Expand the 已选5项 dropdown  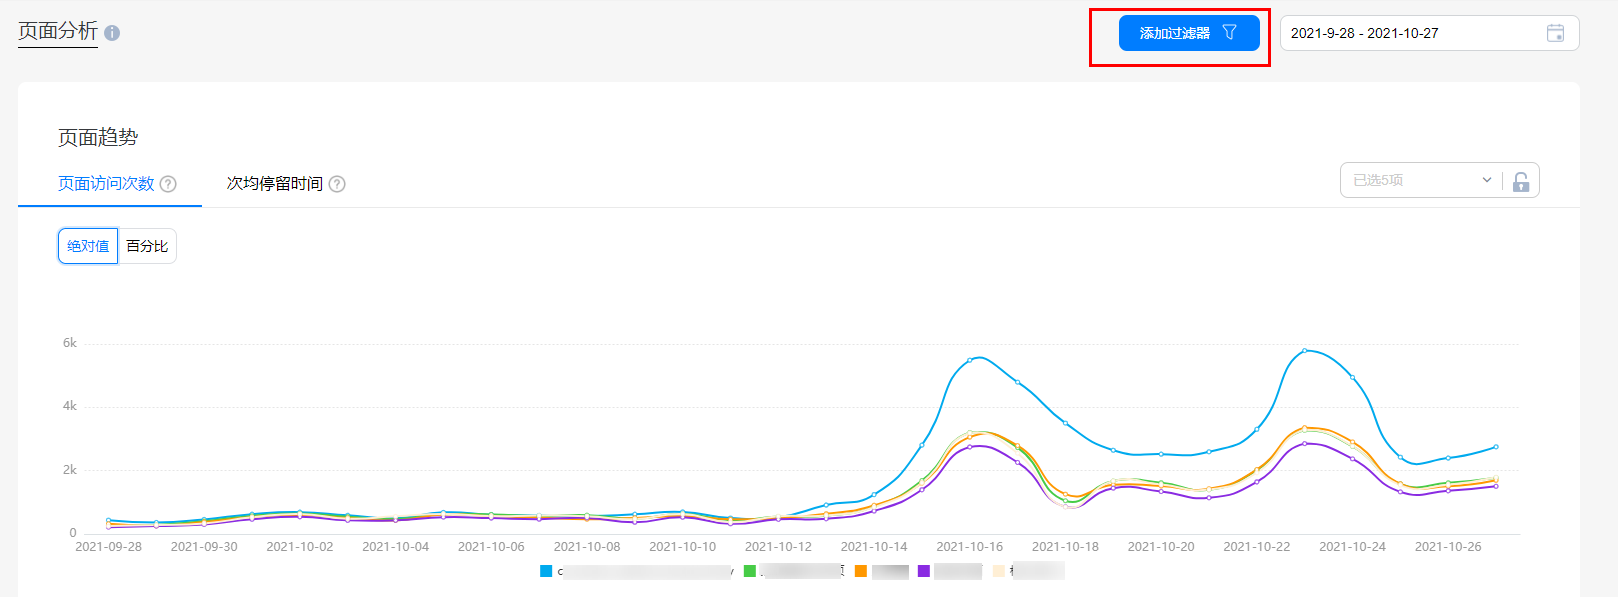point(1421,180)
